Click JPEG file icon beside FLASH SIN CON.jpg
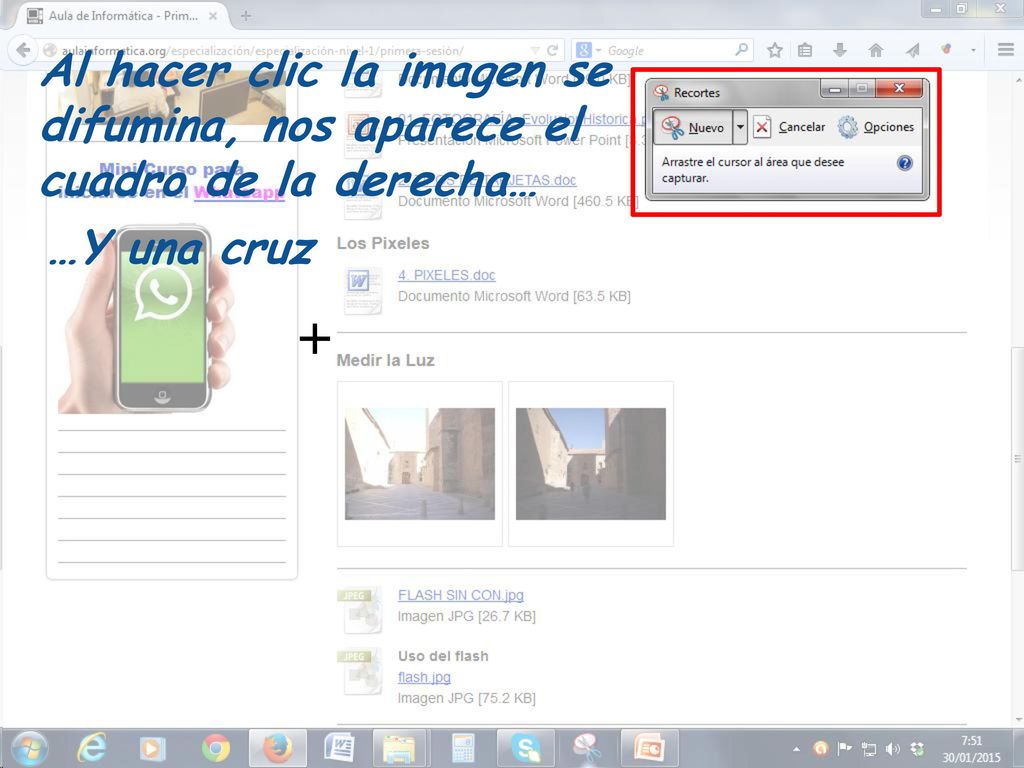The image size is (1024, 768). pos(359,610)
